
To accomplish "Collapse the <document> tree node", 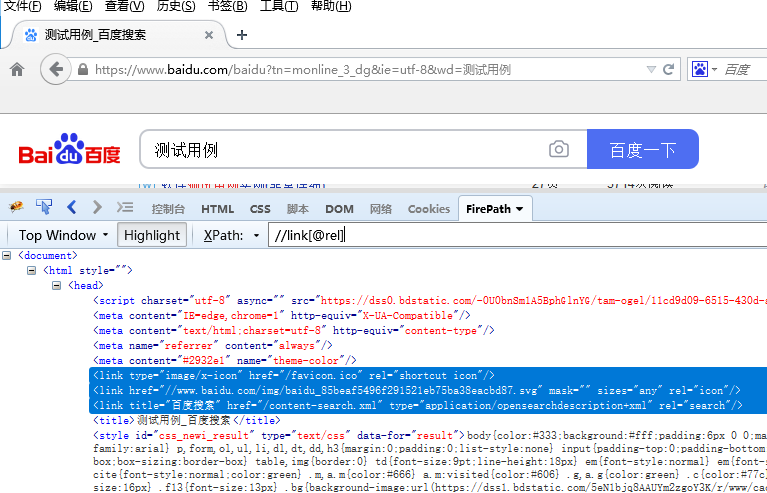I will pos(6,255).
